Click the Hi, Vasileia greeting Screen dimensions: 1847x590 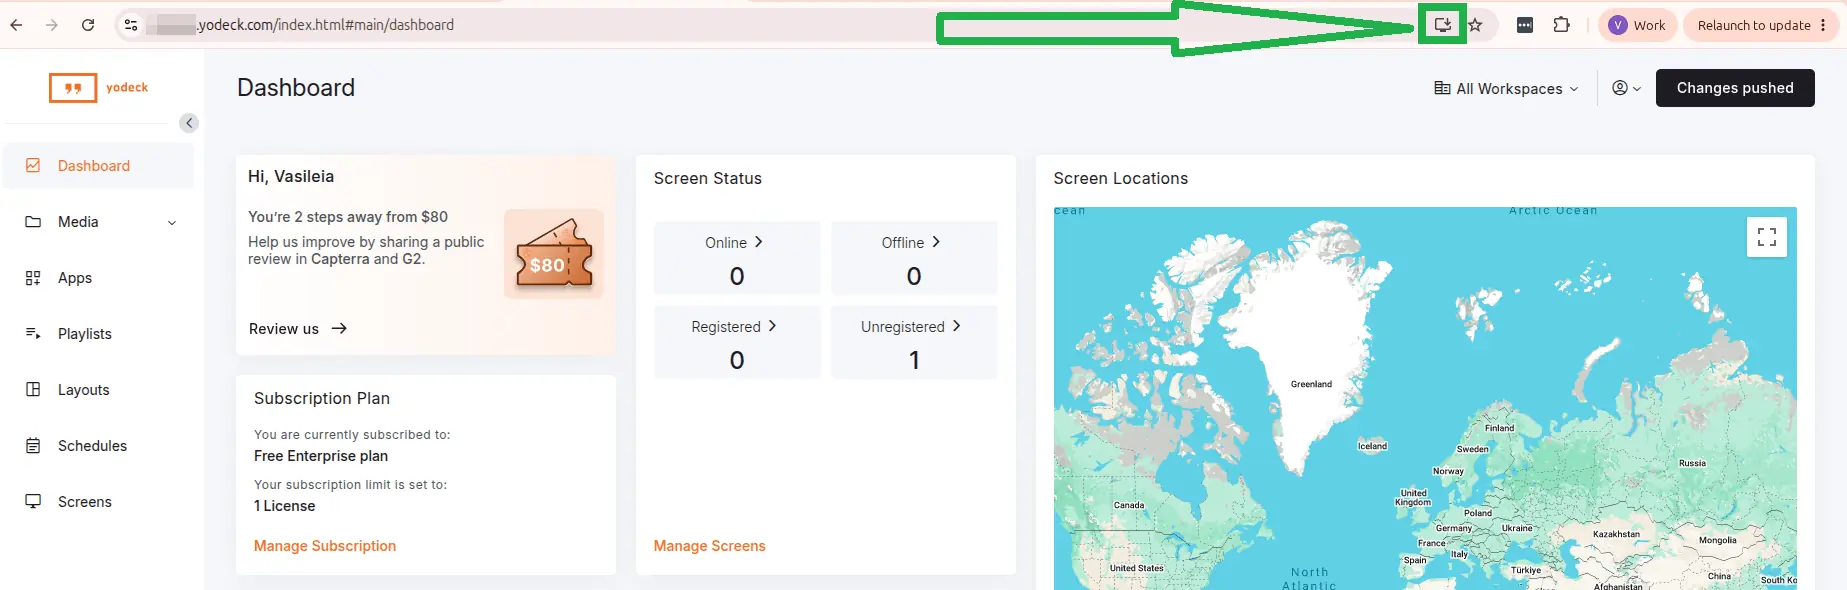[291, 176]
